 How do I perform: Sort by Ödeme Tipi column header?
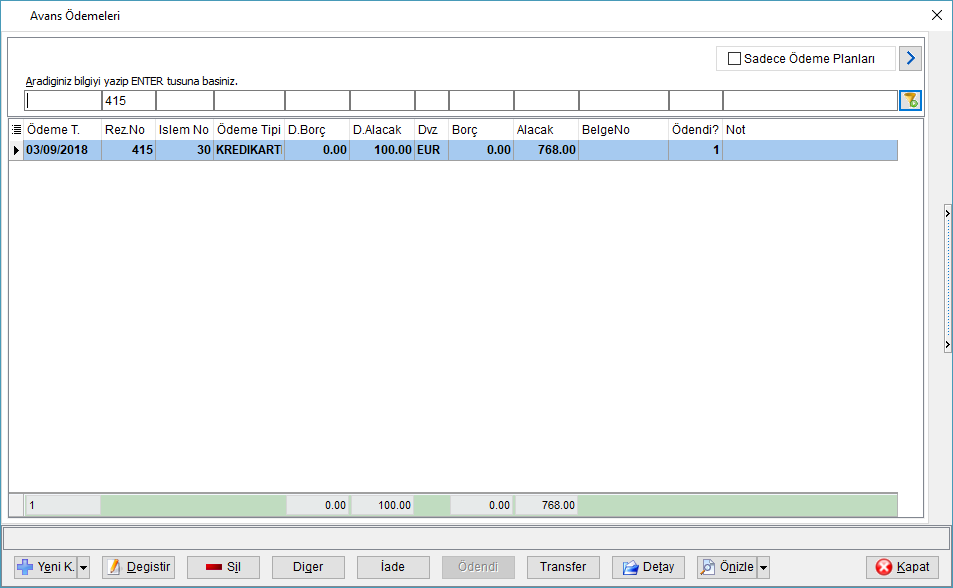pyautogui.click(x=249, y=130)
